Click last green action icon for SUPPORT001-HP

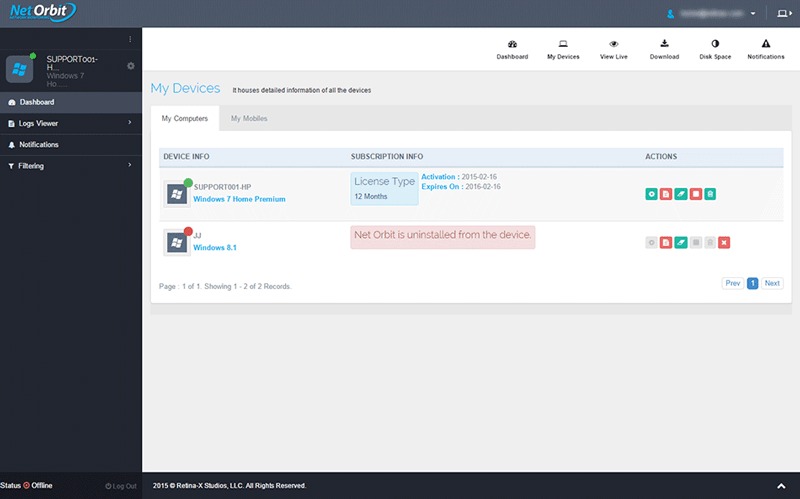710,194
